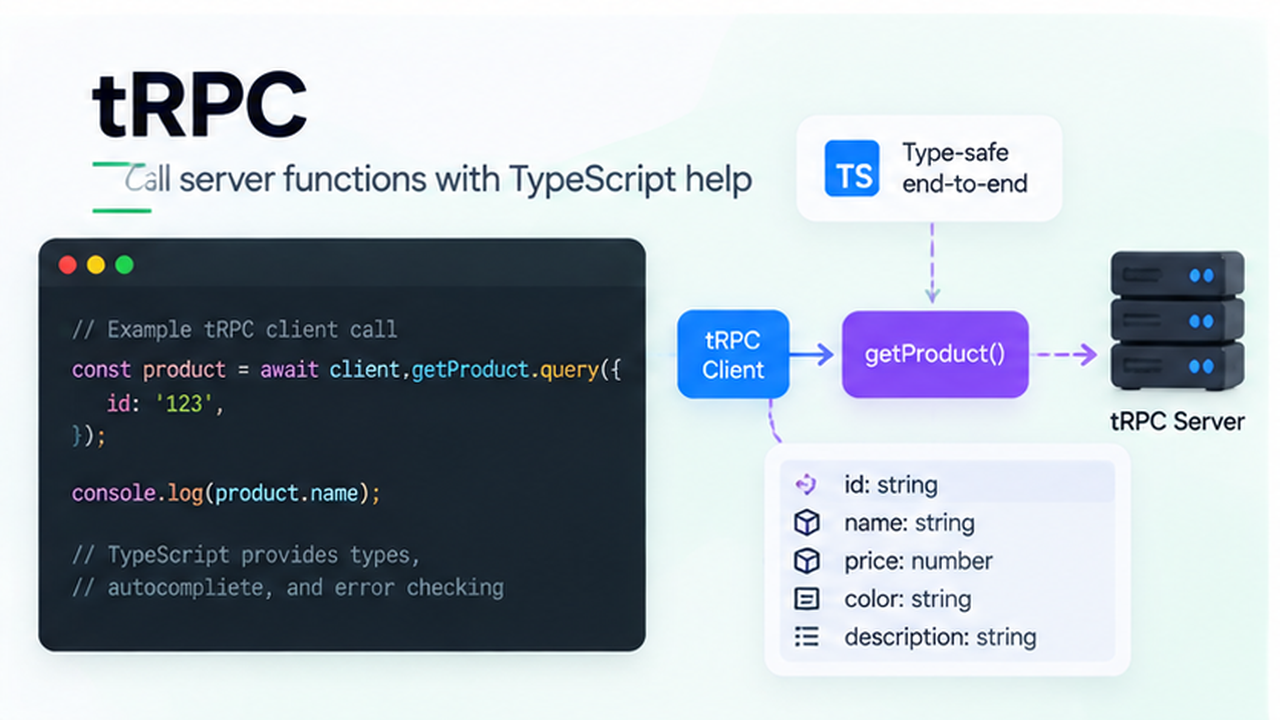Click the closing '});' code line
1280x720 pixels.
pyautogui.click(x=88, y=436)
